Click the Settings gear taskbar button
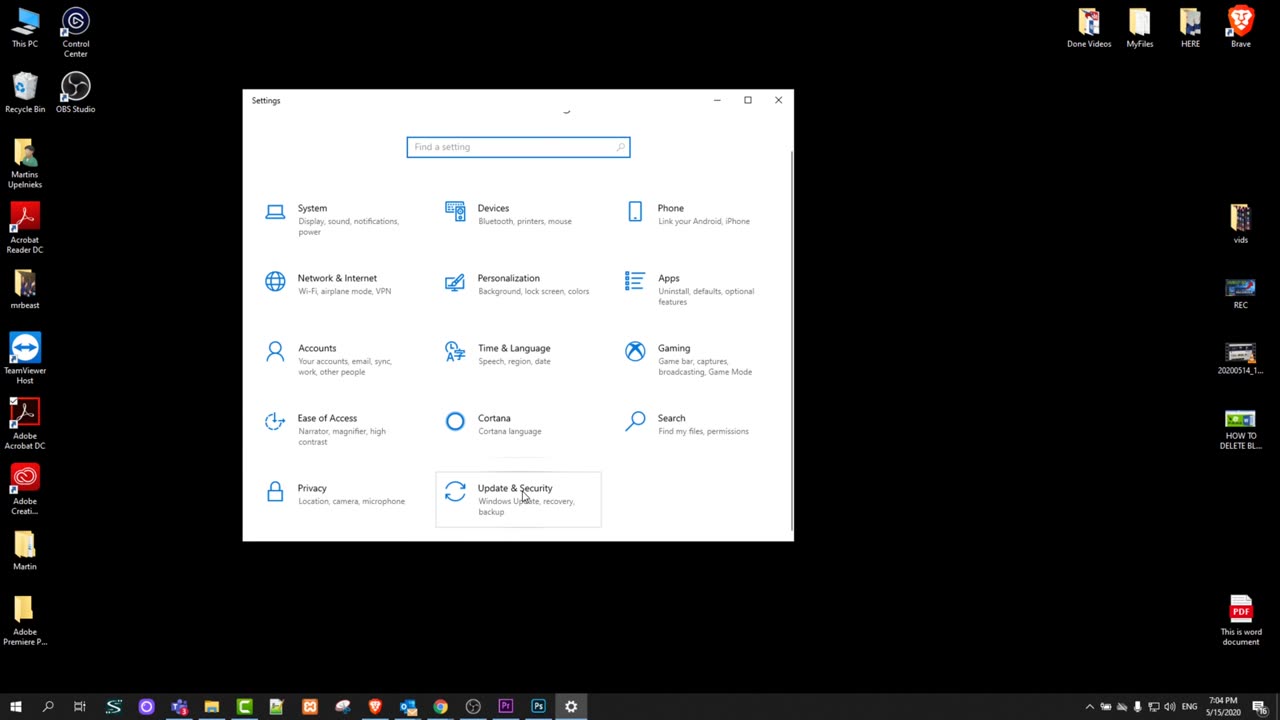1280x720 pixels. click(x=571, y=707)
